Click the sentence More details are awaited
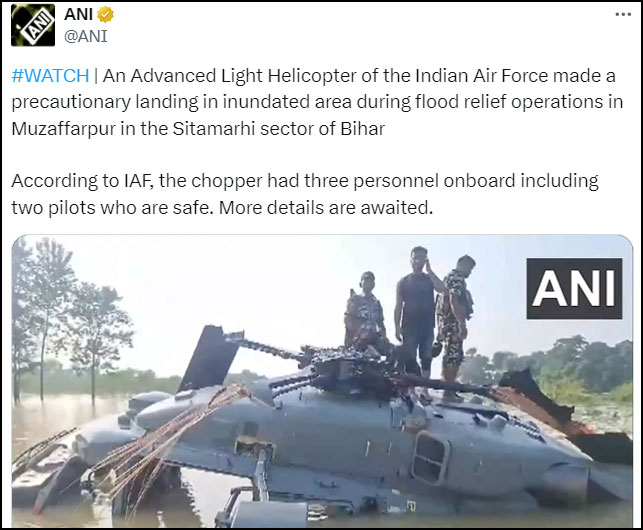This screenshot has height=530, width=643. 326,208
